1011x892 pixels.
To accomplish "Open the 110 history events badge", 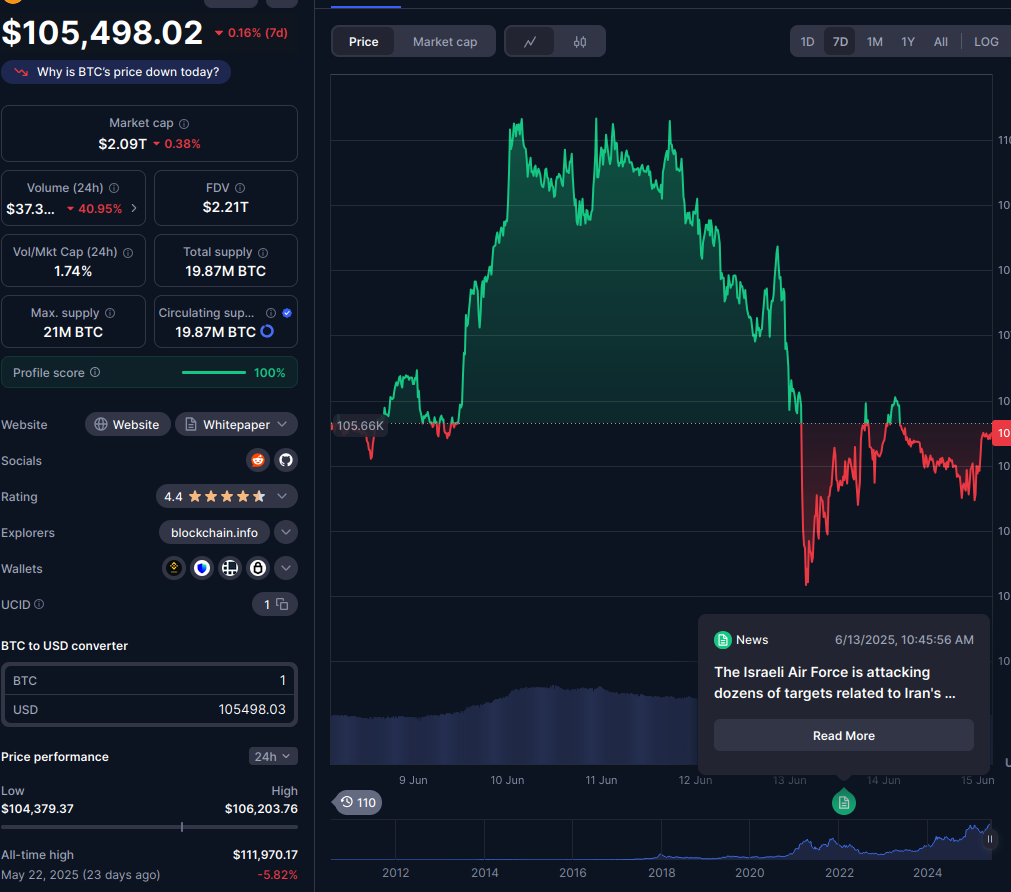I will pos(358,802).
